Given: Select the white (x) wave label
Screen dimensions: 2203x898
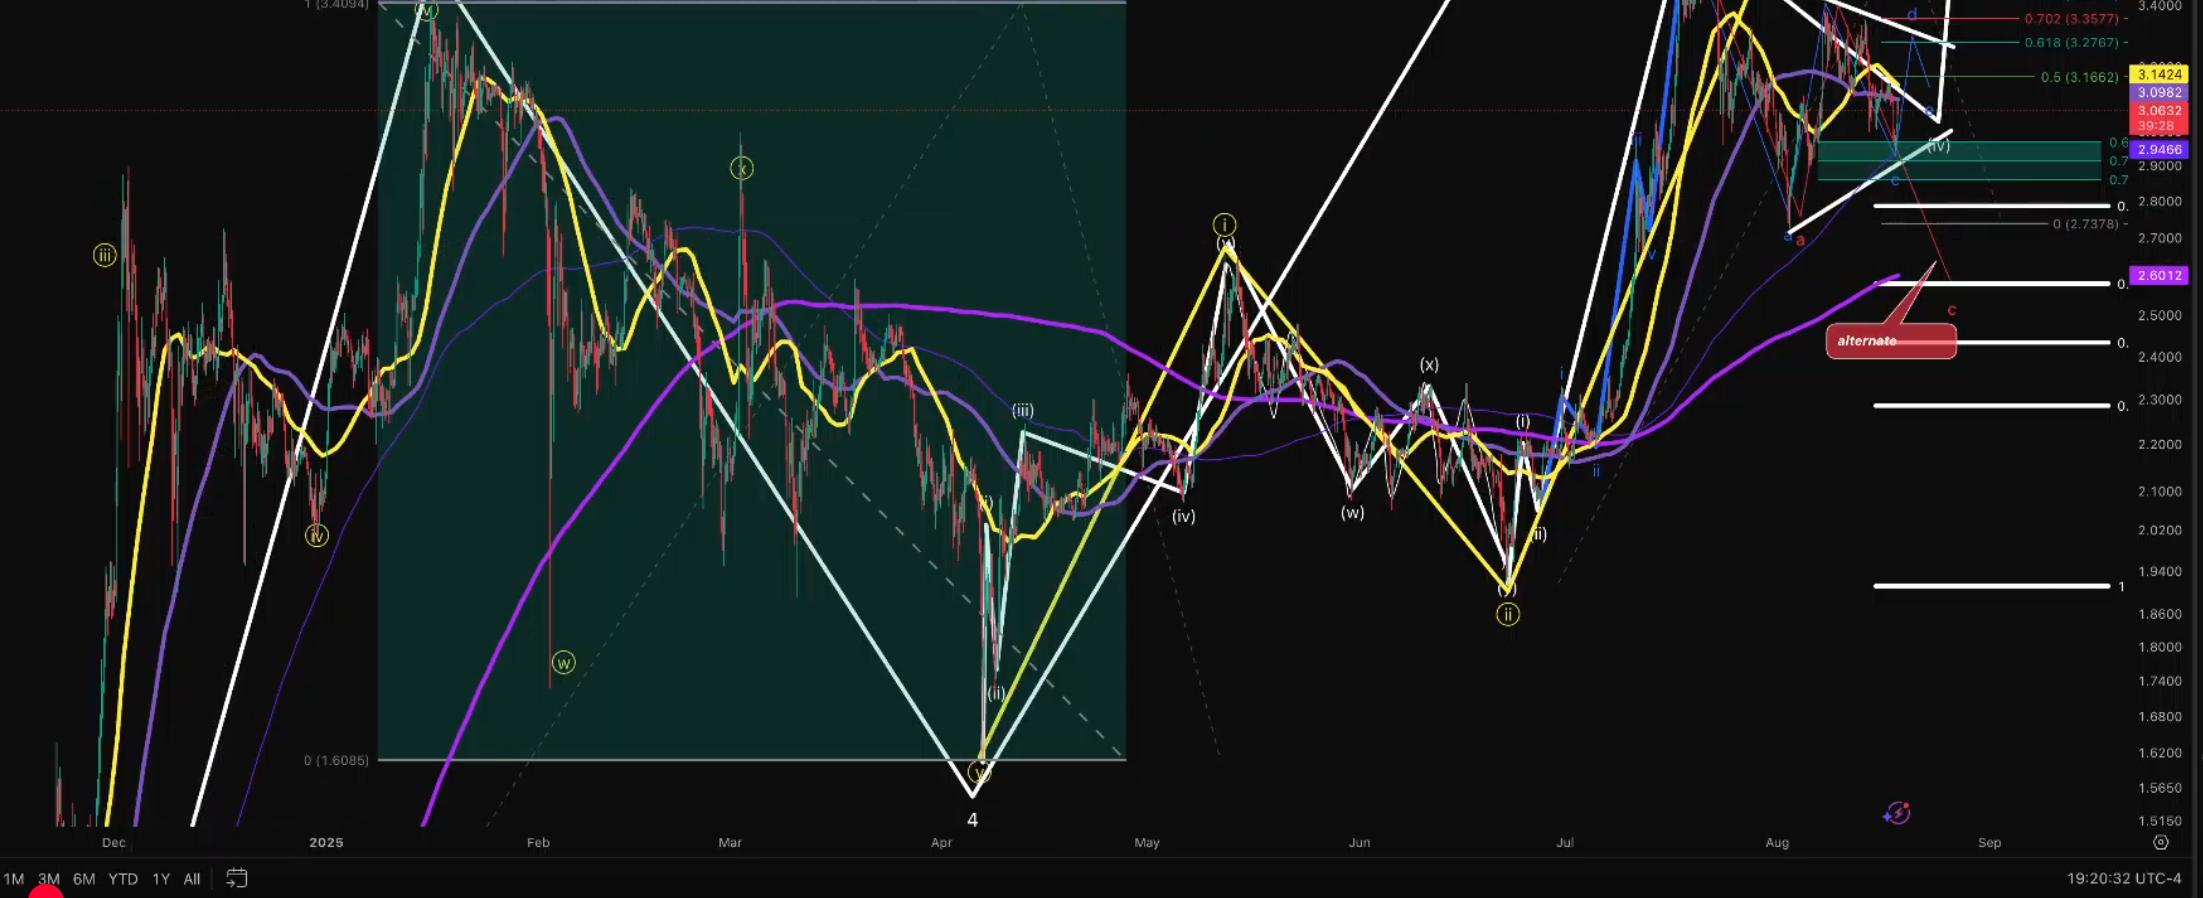Looking at the screenshot, I should coord(1429,365).
